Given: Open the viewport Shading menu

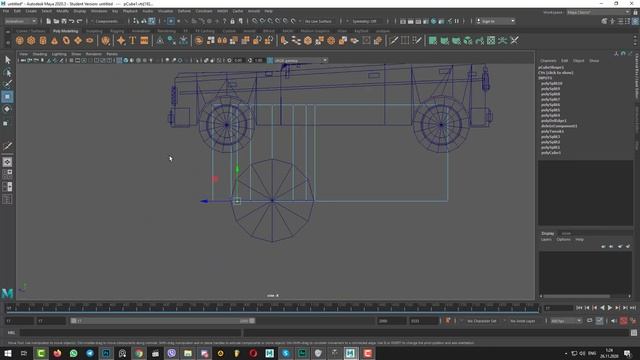Looking at the screenshot, I should point(40,54).
